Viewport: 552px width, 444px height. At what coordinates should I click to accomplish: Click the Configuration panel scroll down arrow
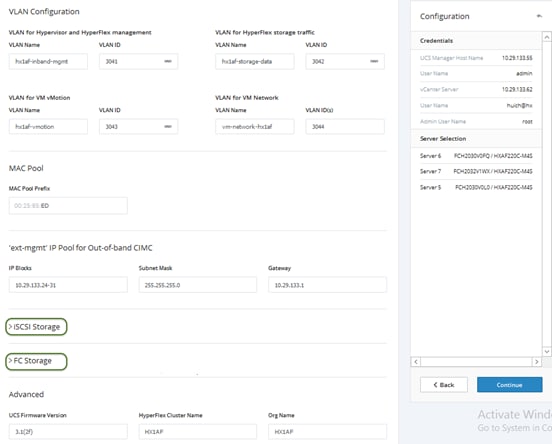pyautogui.click(x=546, y=351)
